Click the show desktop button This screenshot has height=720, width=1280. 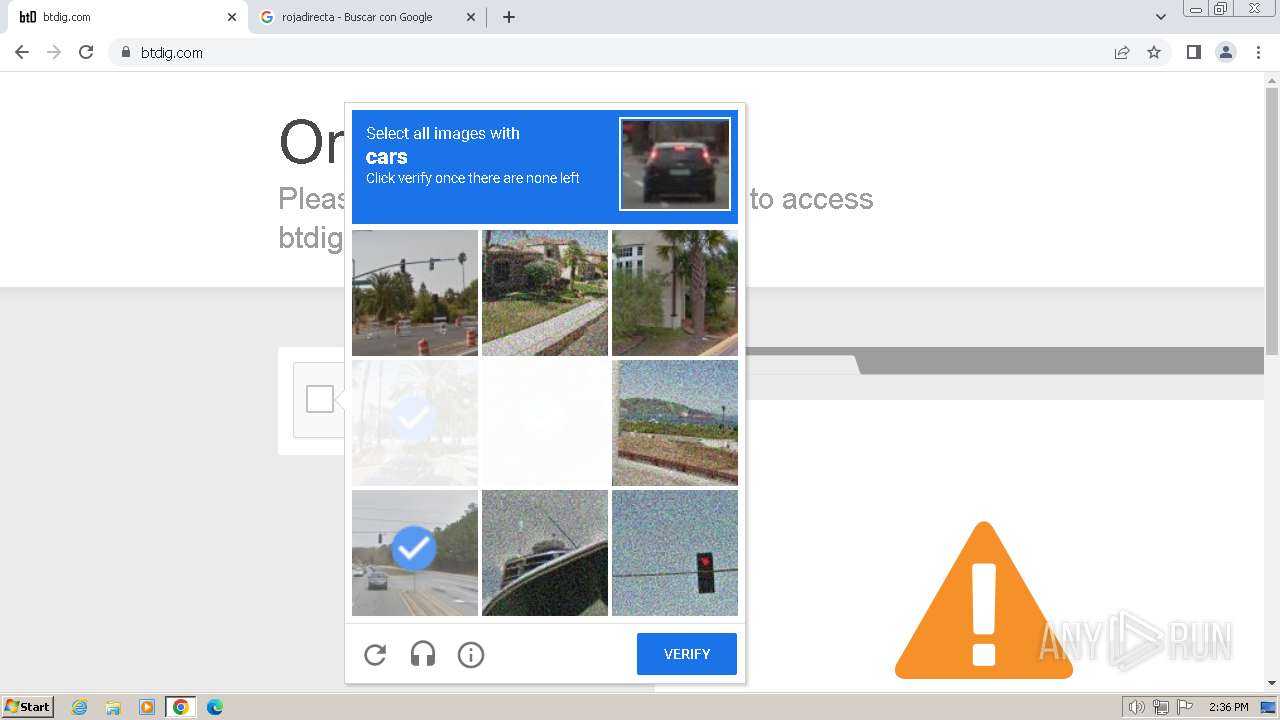pyautogui.click(x=1268, y=707)
